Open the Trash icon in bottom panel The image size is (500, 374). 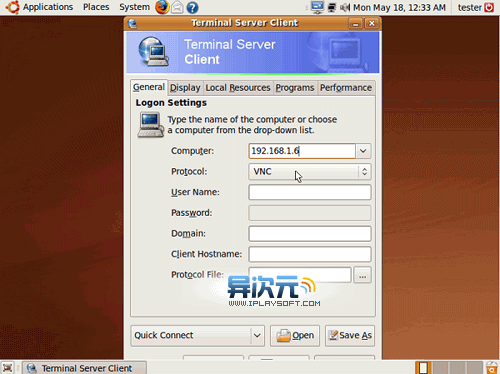click(x=492, y=368)
